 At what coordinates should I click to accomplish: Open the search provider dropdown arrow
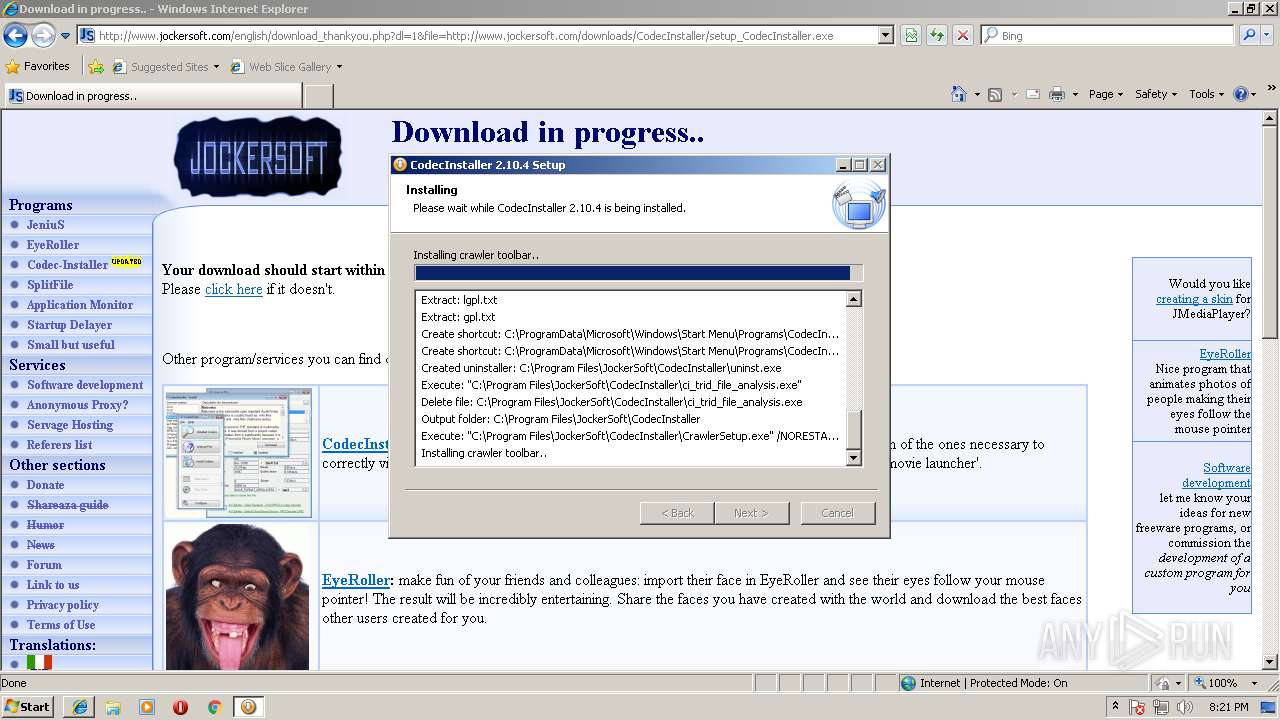(1267, 36)
